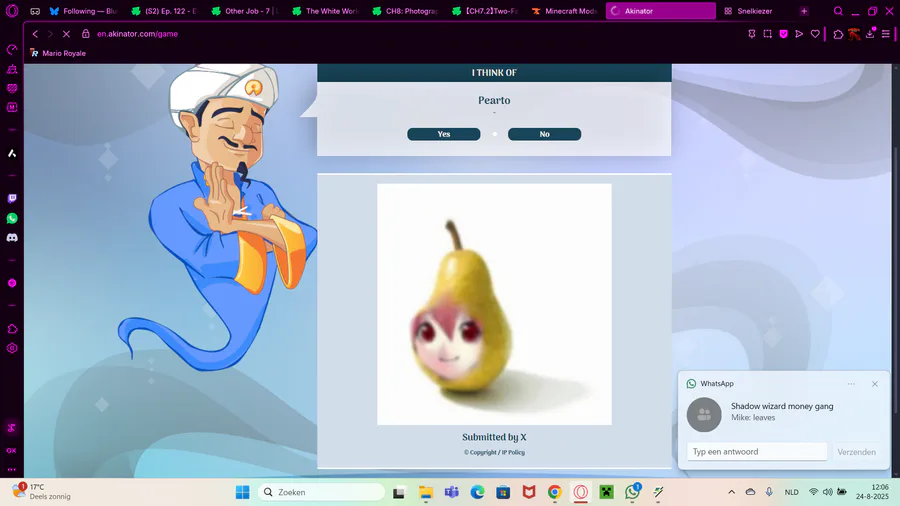Open the Mario Royale bookmark
This screenshot has width=900, height=506.
58,53
